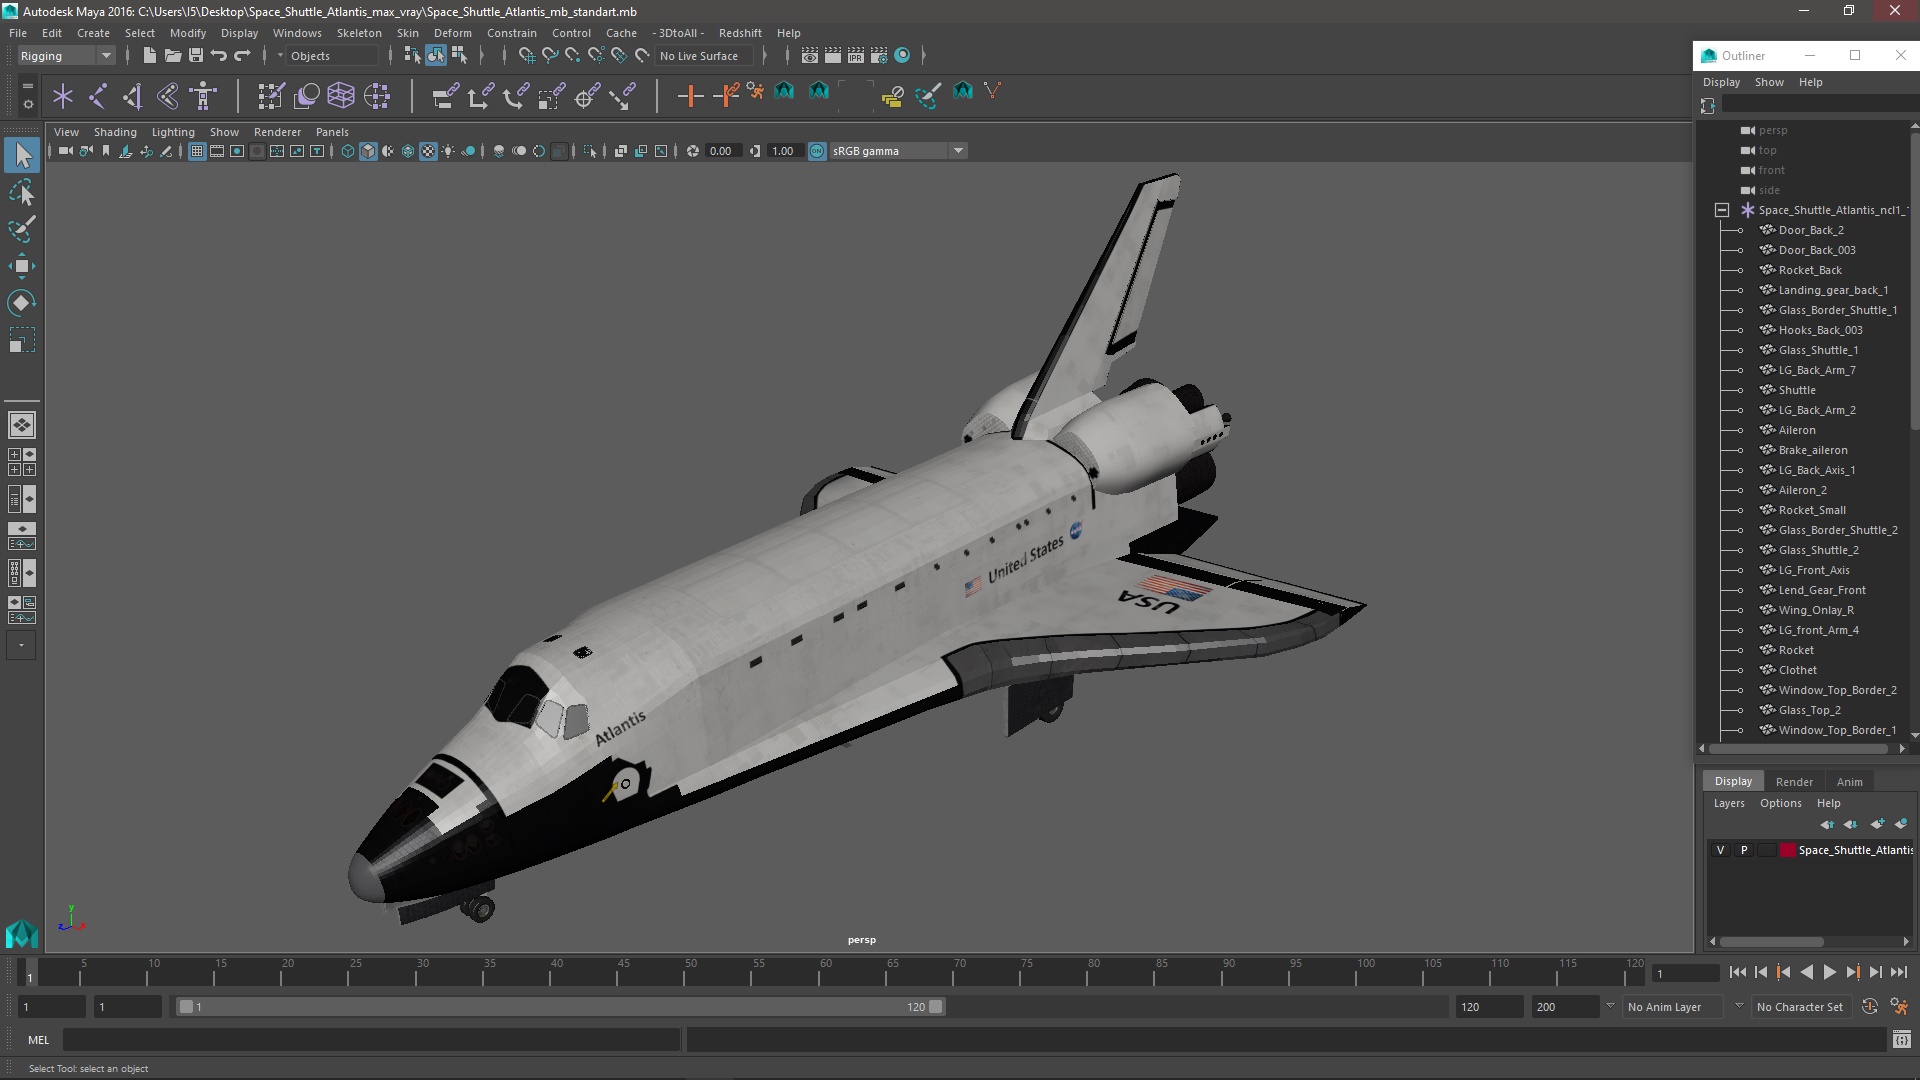
Task: Open the layer editor Options menu
Action: [1780, 803]
